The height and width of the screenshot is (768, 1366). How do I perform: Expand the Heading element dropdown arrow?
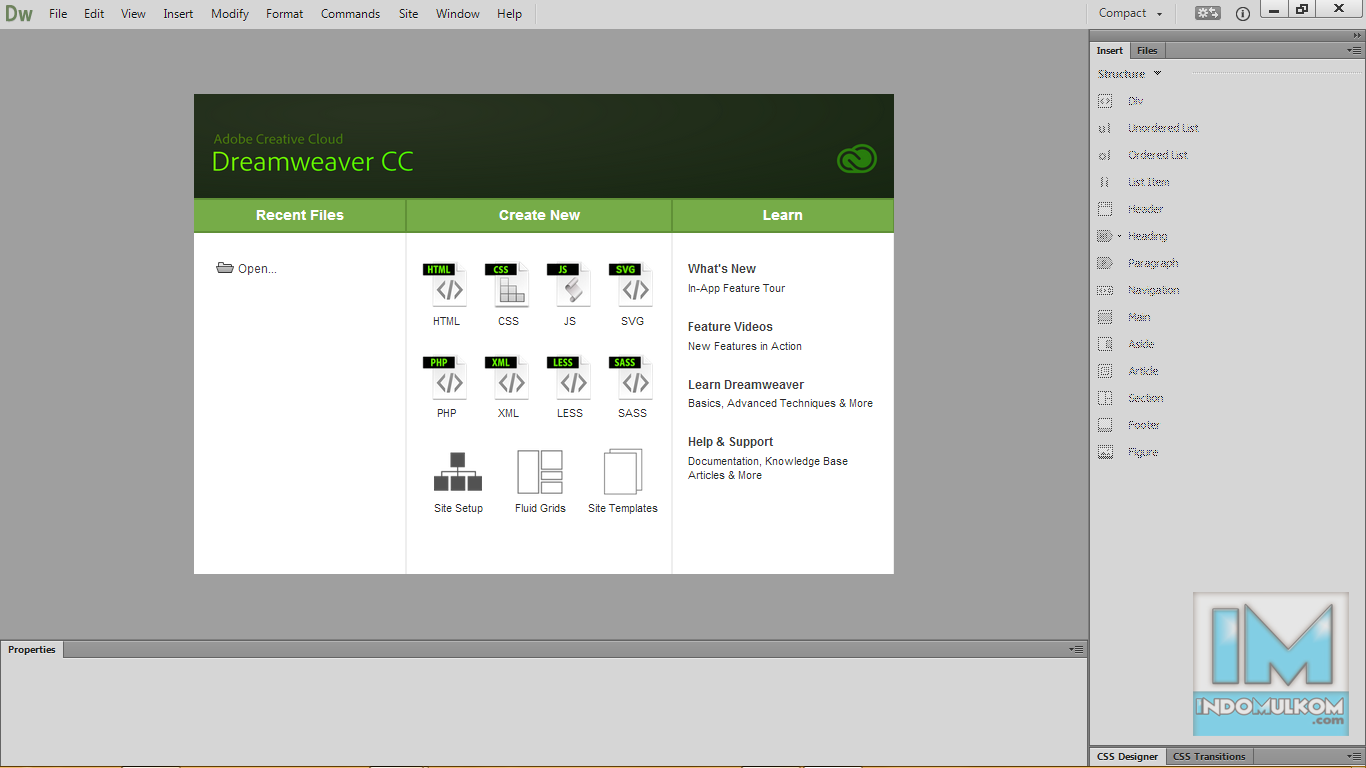coord(1117,235)
